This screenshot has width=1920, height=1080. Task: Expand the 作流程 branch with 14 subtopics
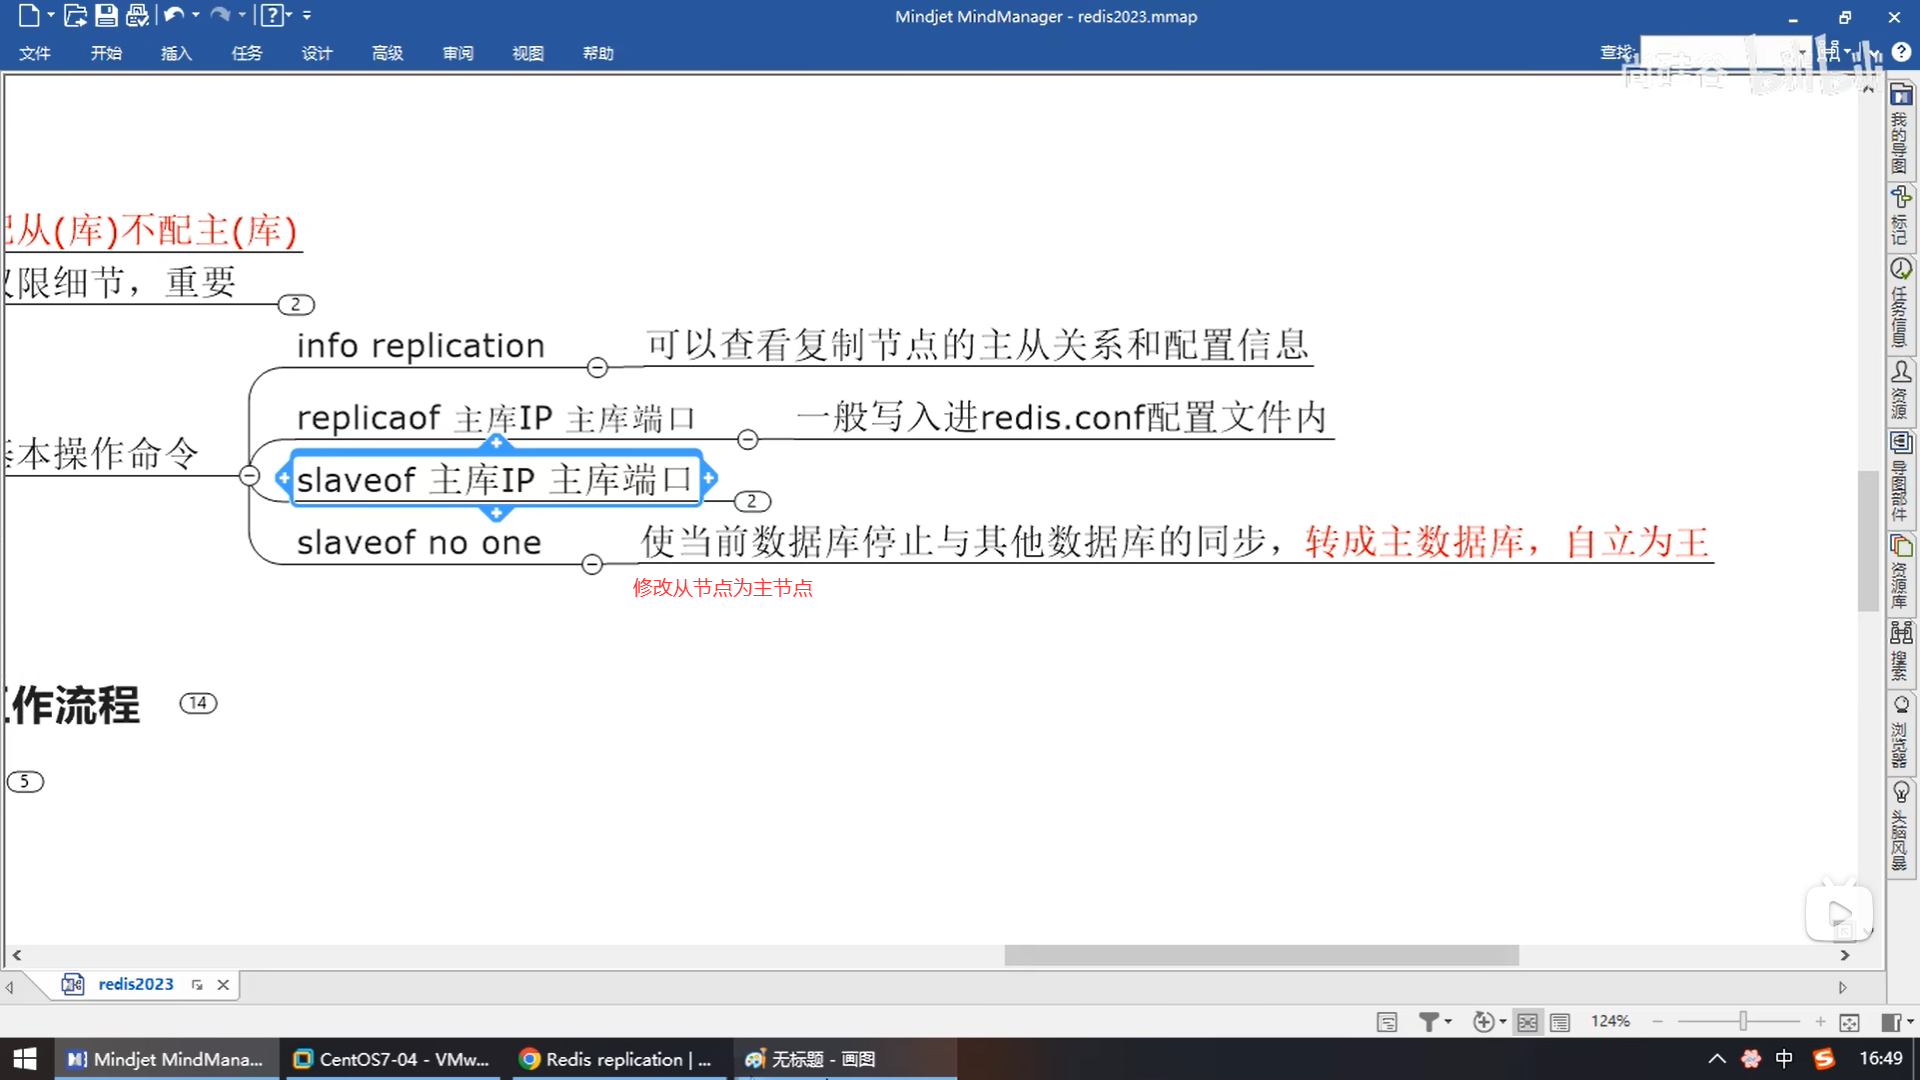click(x=198, y=703)
